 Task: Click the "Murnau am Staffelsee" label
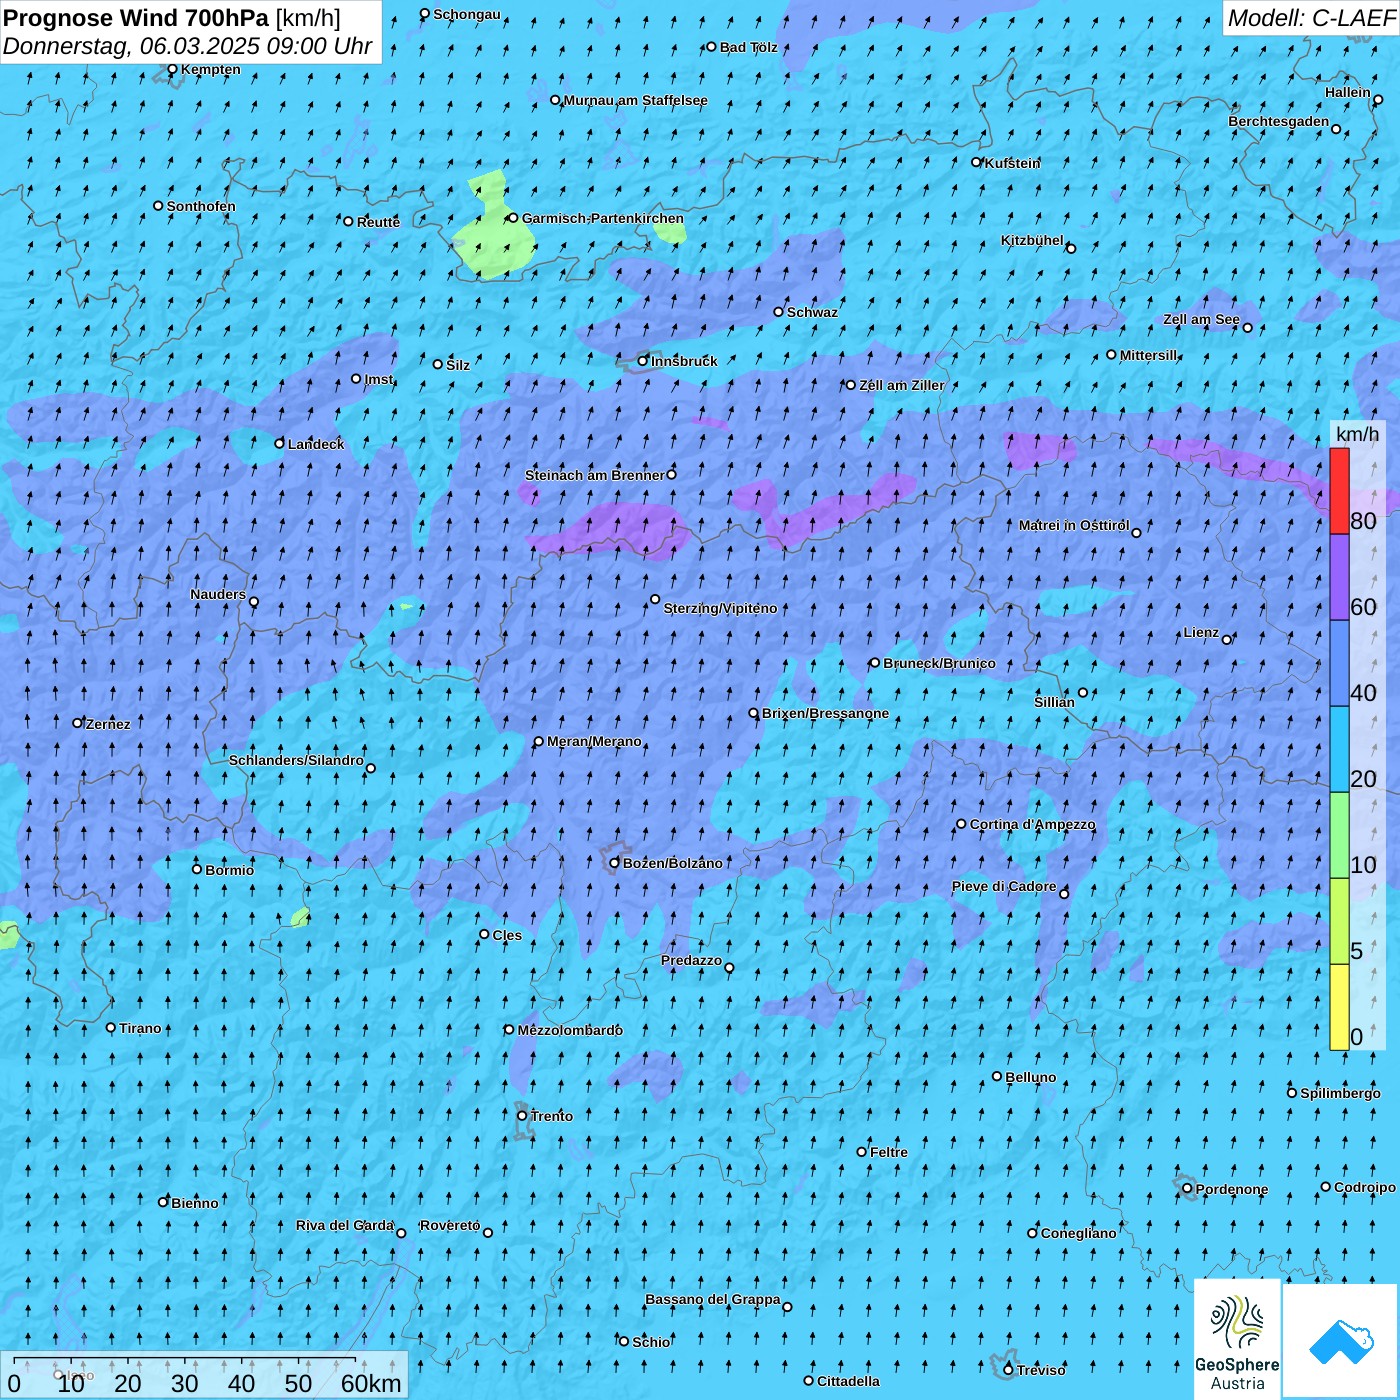tap(635, 100)
